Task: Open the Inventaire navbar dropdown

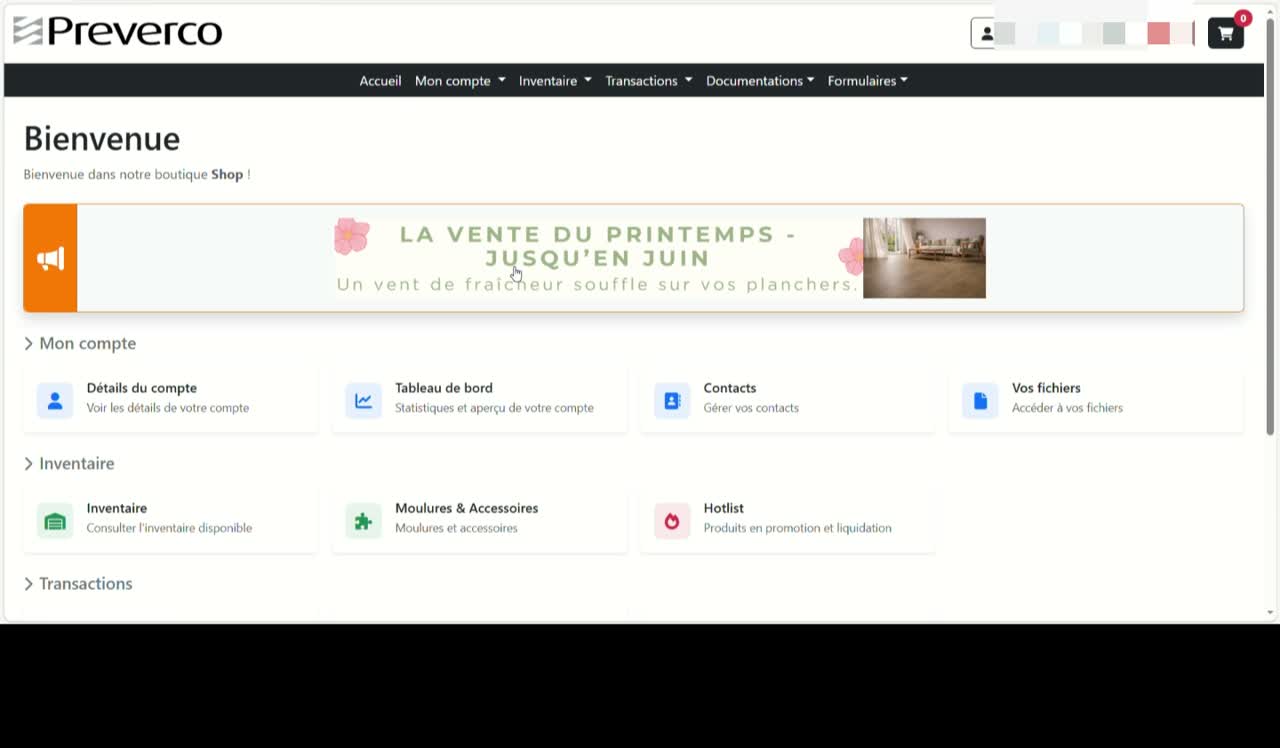Action: point(555,81)
